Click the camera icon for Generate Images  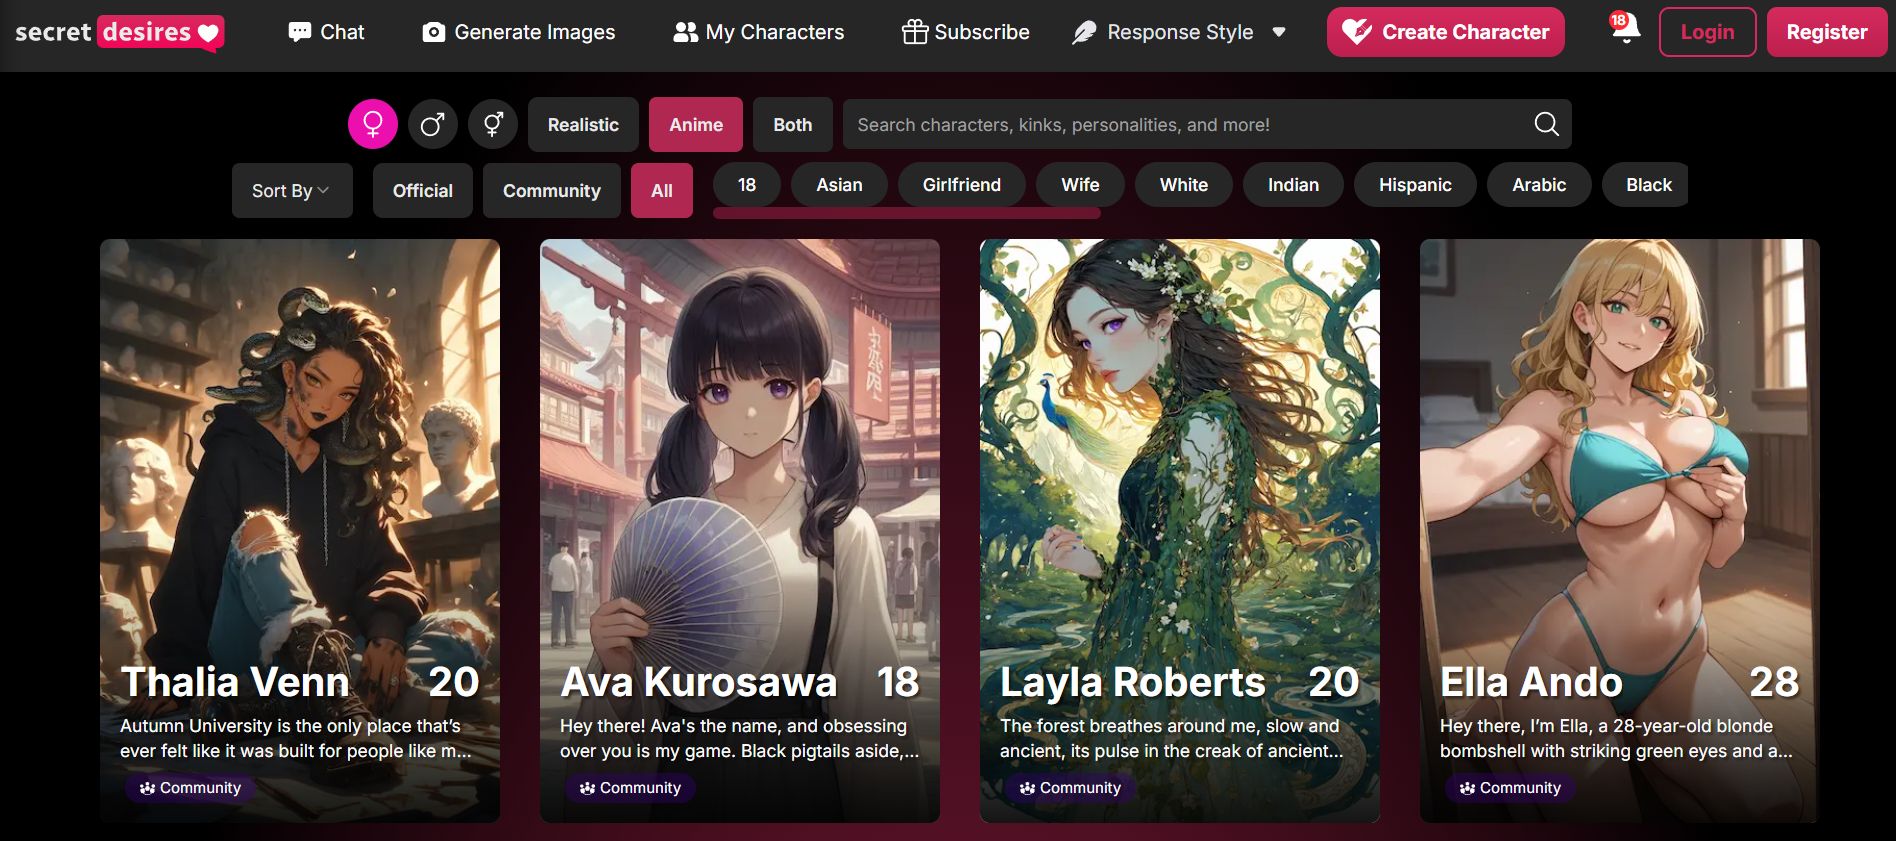click(433, 32)
